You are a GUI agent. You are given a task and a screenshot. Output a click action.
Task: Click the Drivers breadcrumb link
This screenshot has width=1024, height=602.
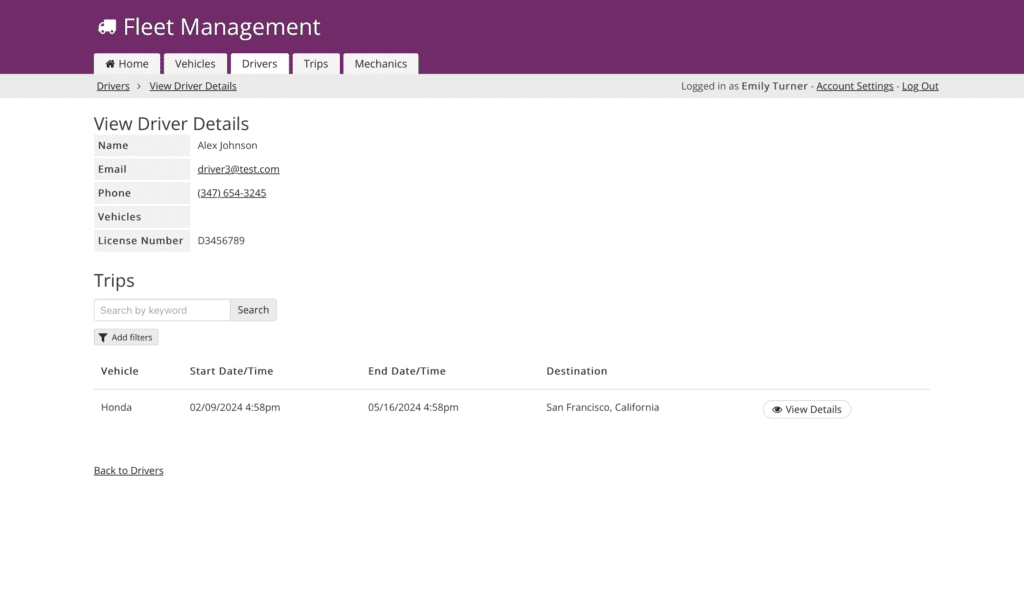click(113, 86)
